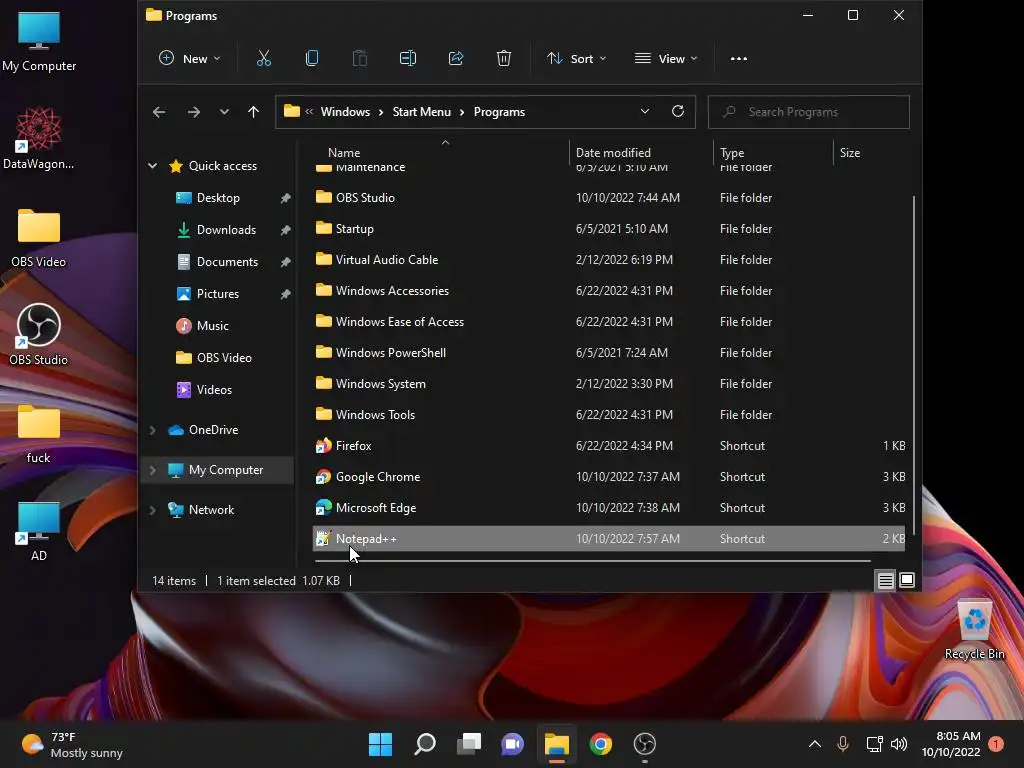Viewport: 1024px width, 768px height.
Task: Open taskbar Search magnifier
Action: tap(424, 744)
